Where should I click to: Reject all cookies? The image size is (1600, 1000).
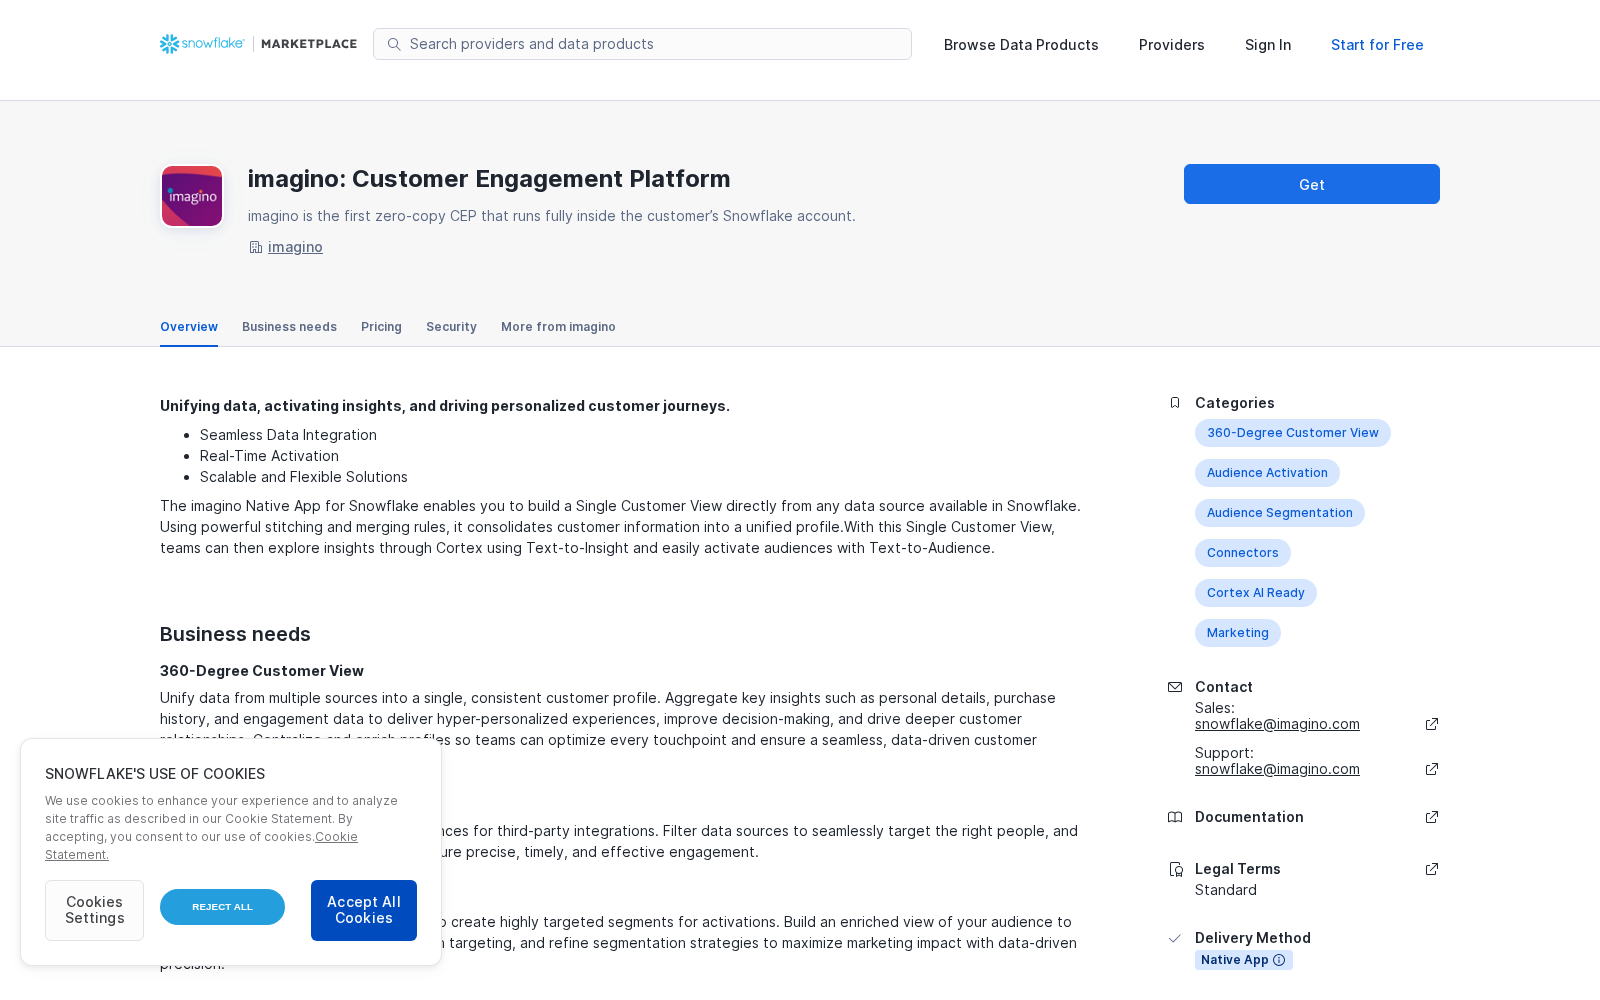point(222,907)
